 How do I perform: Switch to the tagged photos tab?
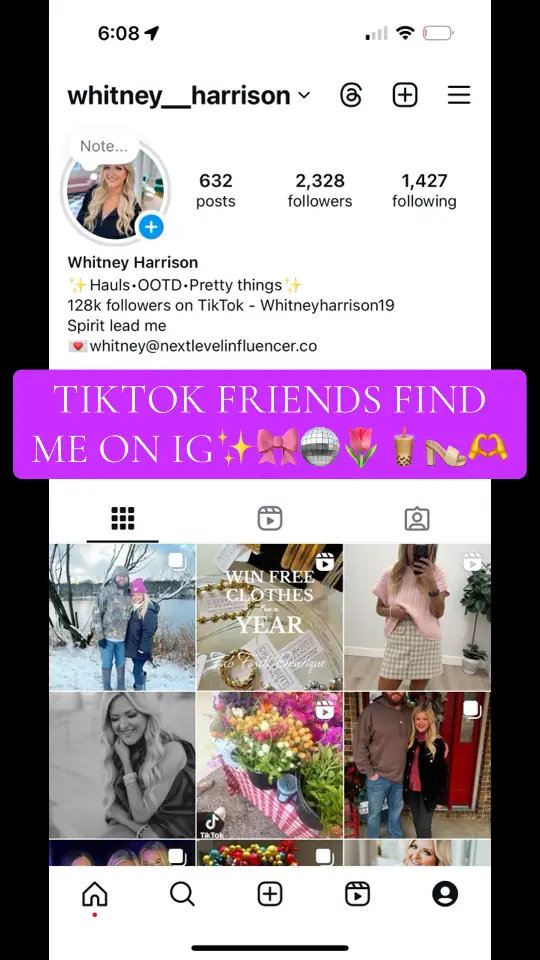tap(417, 519)
